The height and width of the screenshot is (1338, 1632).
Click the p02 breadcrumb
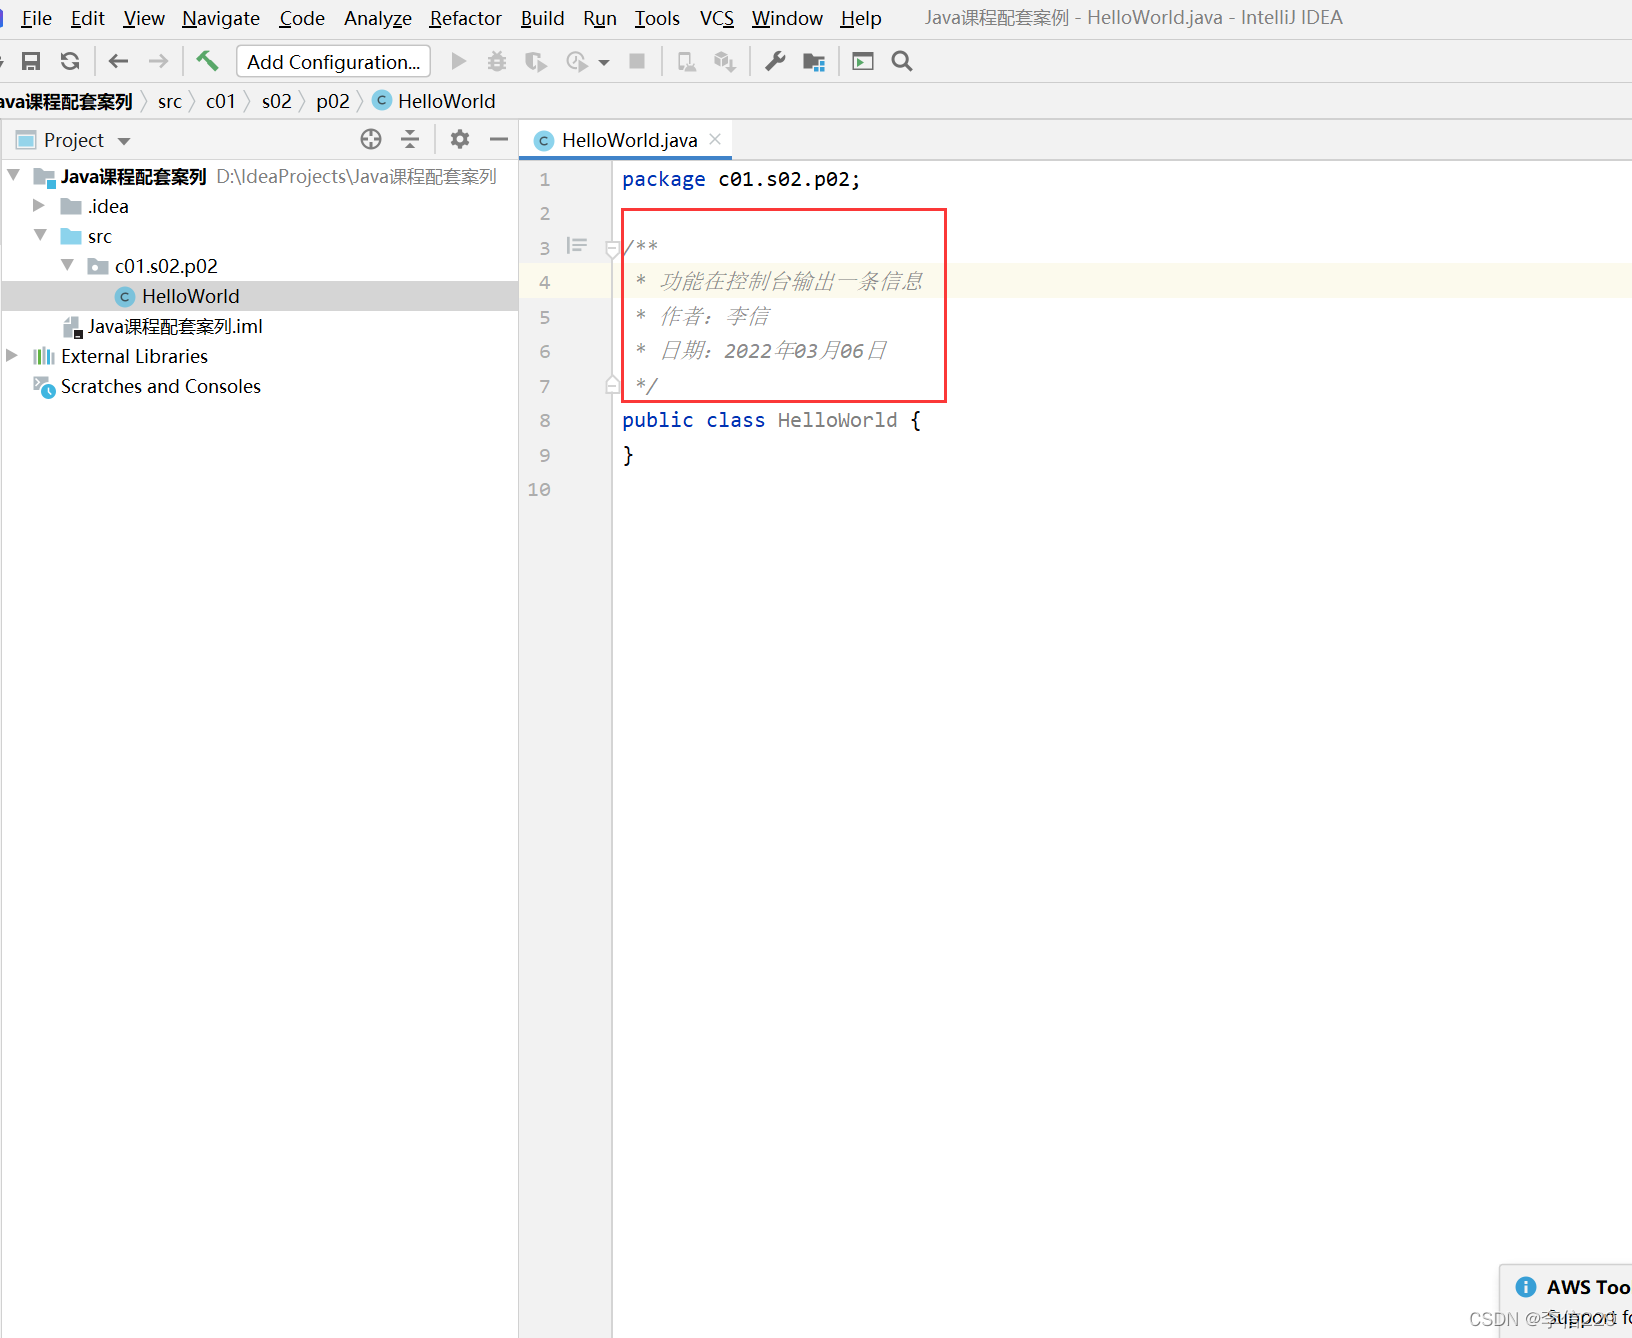click(x=333, y=101)
